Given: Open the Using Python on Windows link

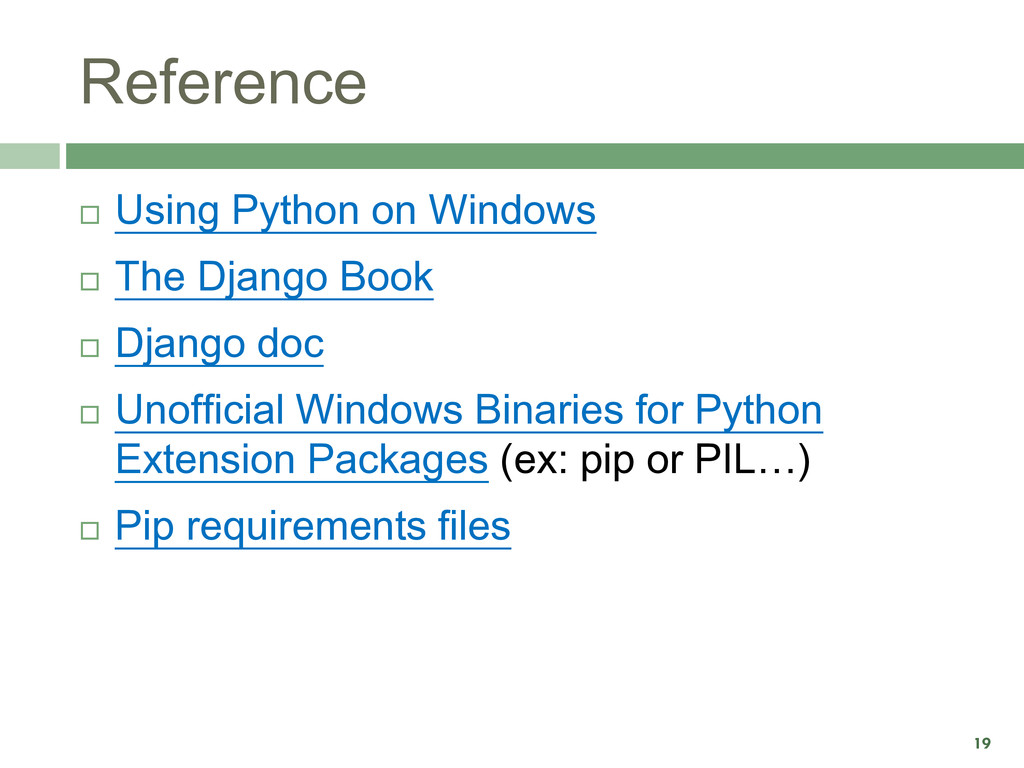Looking at the screenshot, I should [355, 211].
